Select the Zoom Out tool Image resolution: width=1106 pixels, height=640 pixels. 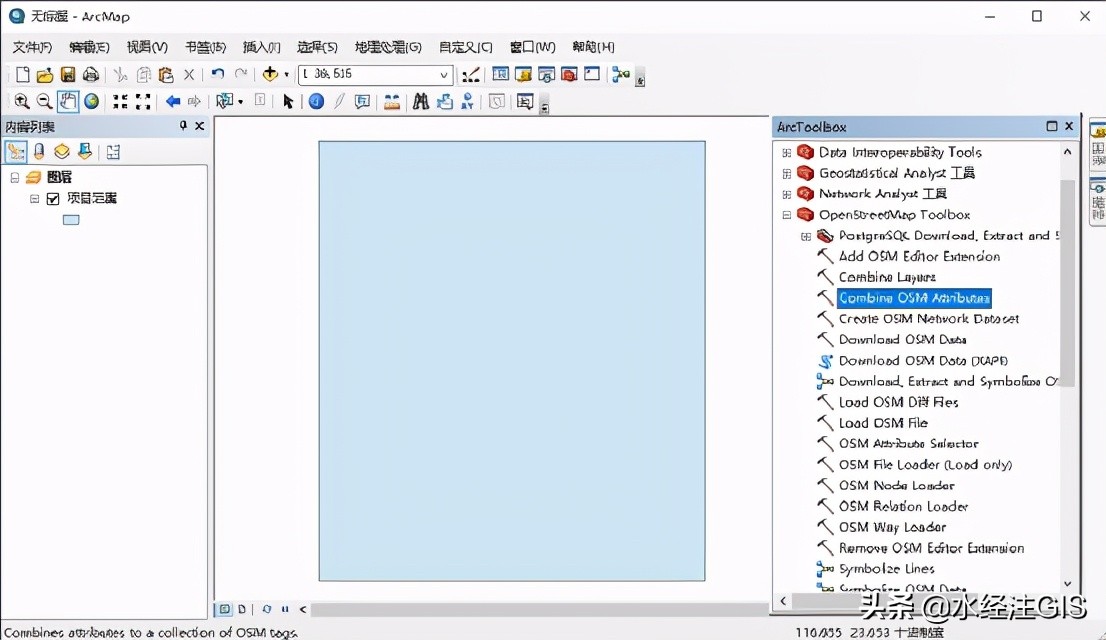[44, 102]
